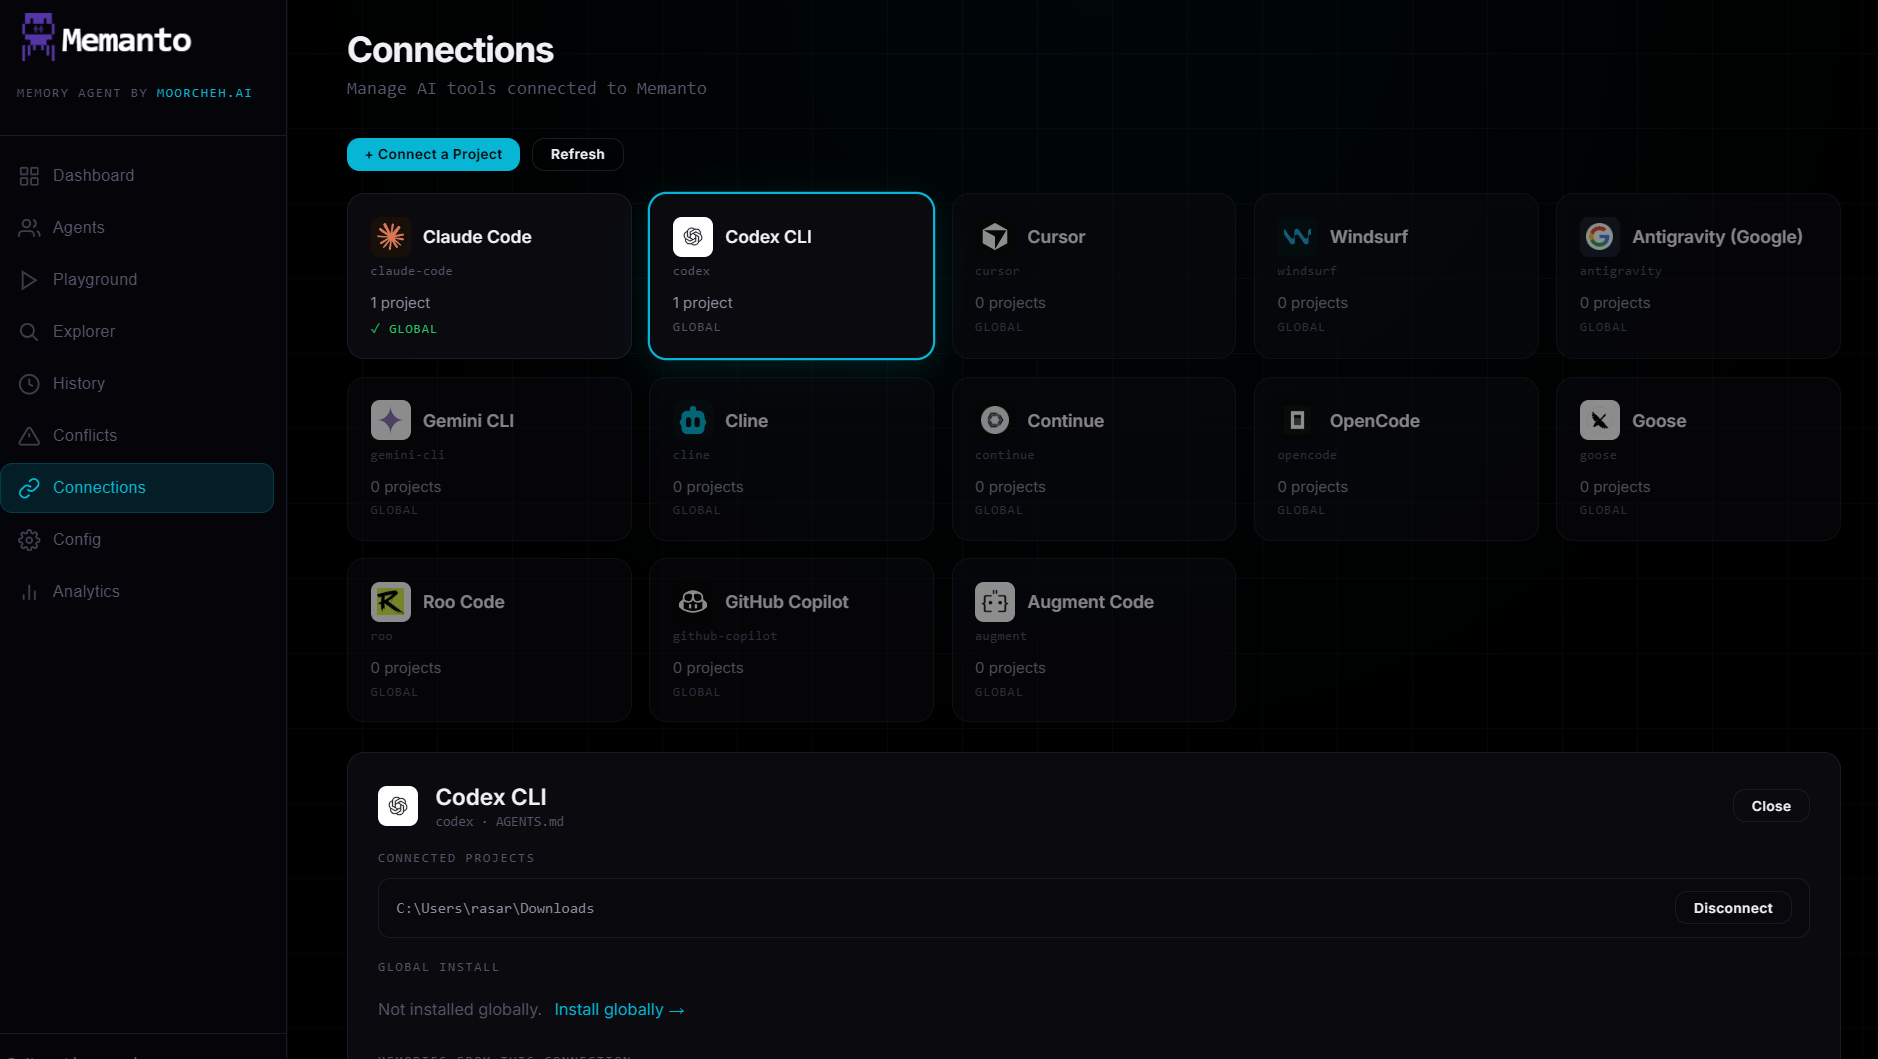This screenshot has height=1059, width=1878.
Task: Click the 'codex · AGENTS.md' subtitle
Action: (x=499, y=822)
